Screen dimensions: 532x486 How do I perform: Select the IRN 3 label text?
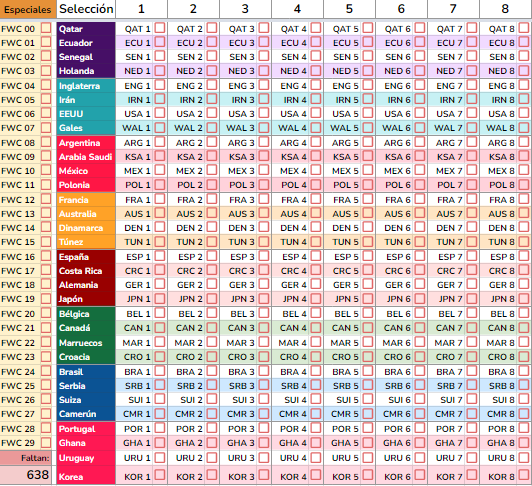(243, 100)
